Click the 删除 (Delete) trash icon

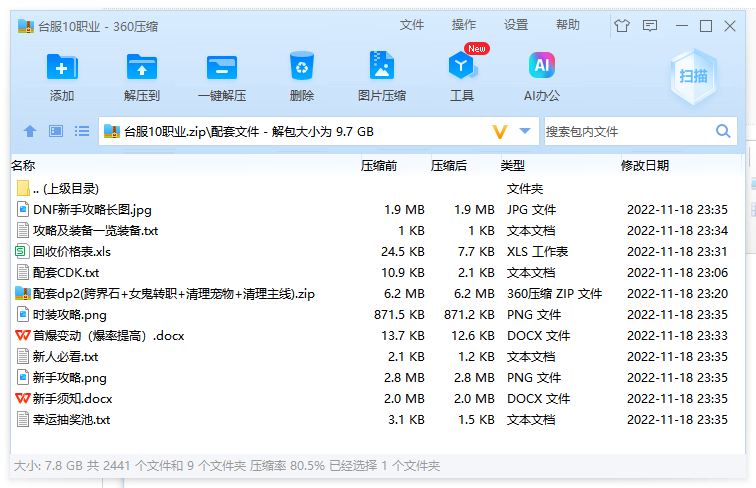(302, 66)
